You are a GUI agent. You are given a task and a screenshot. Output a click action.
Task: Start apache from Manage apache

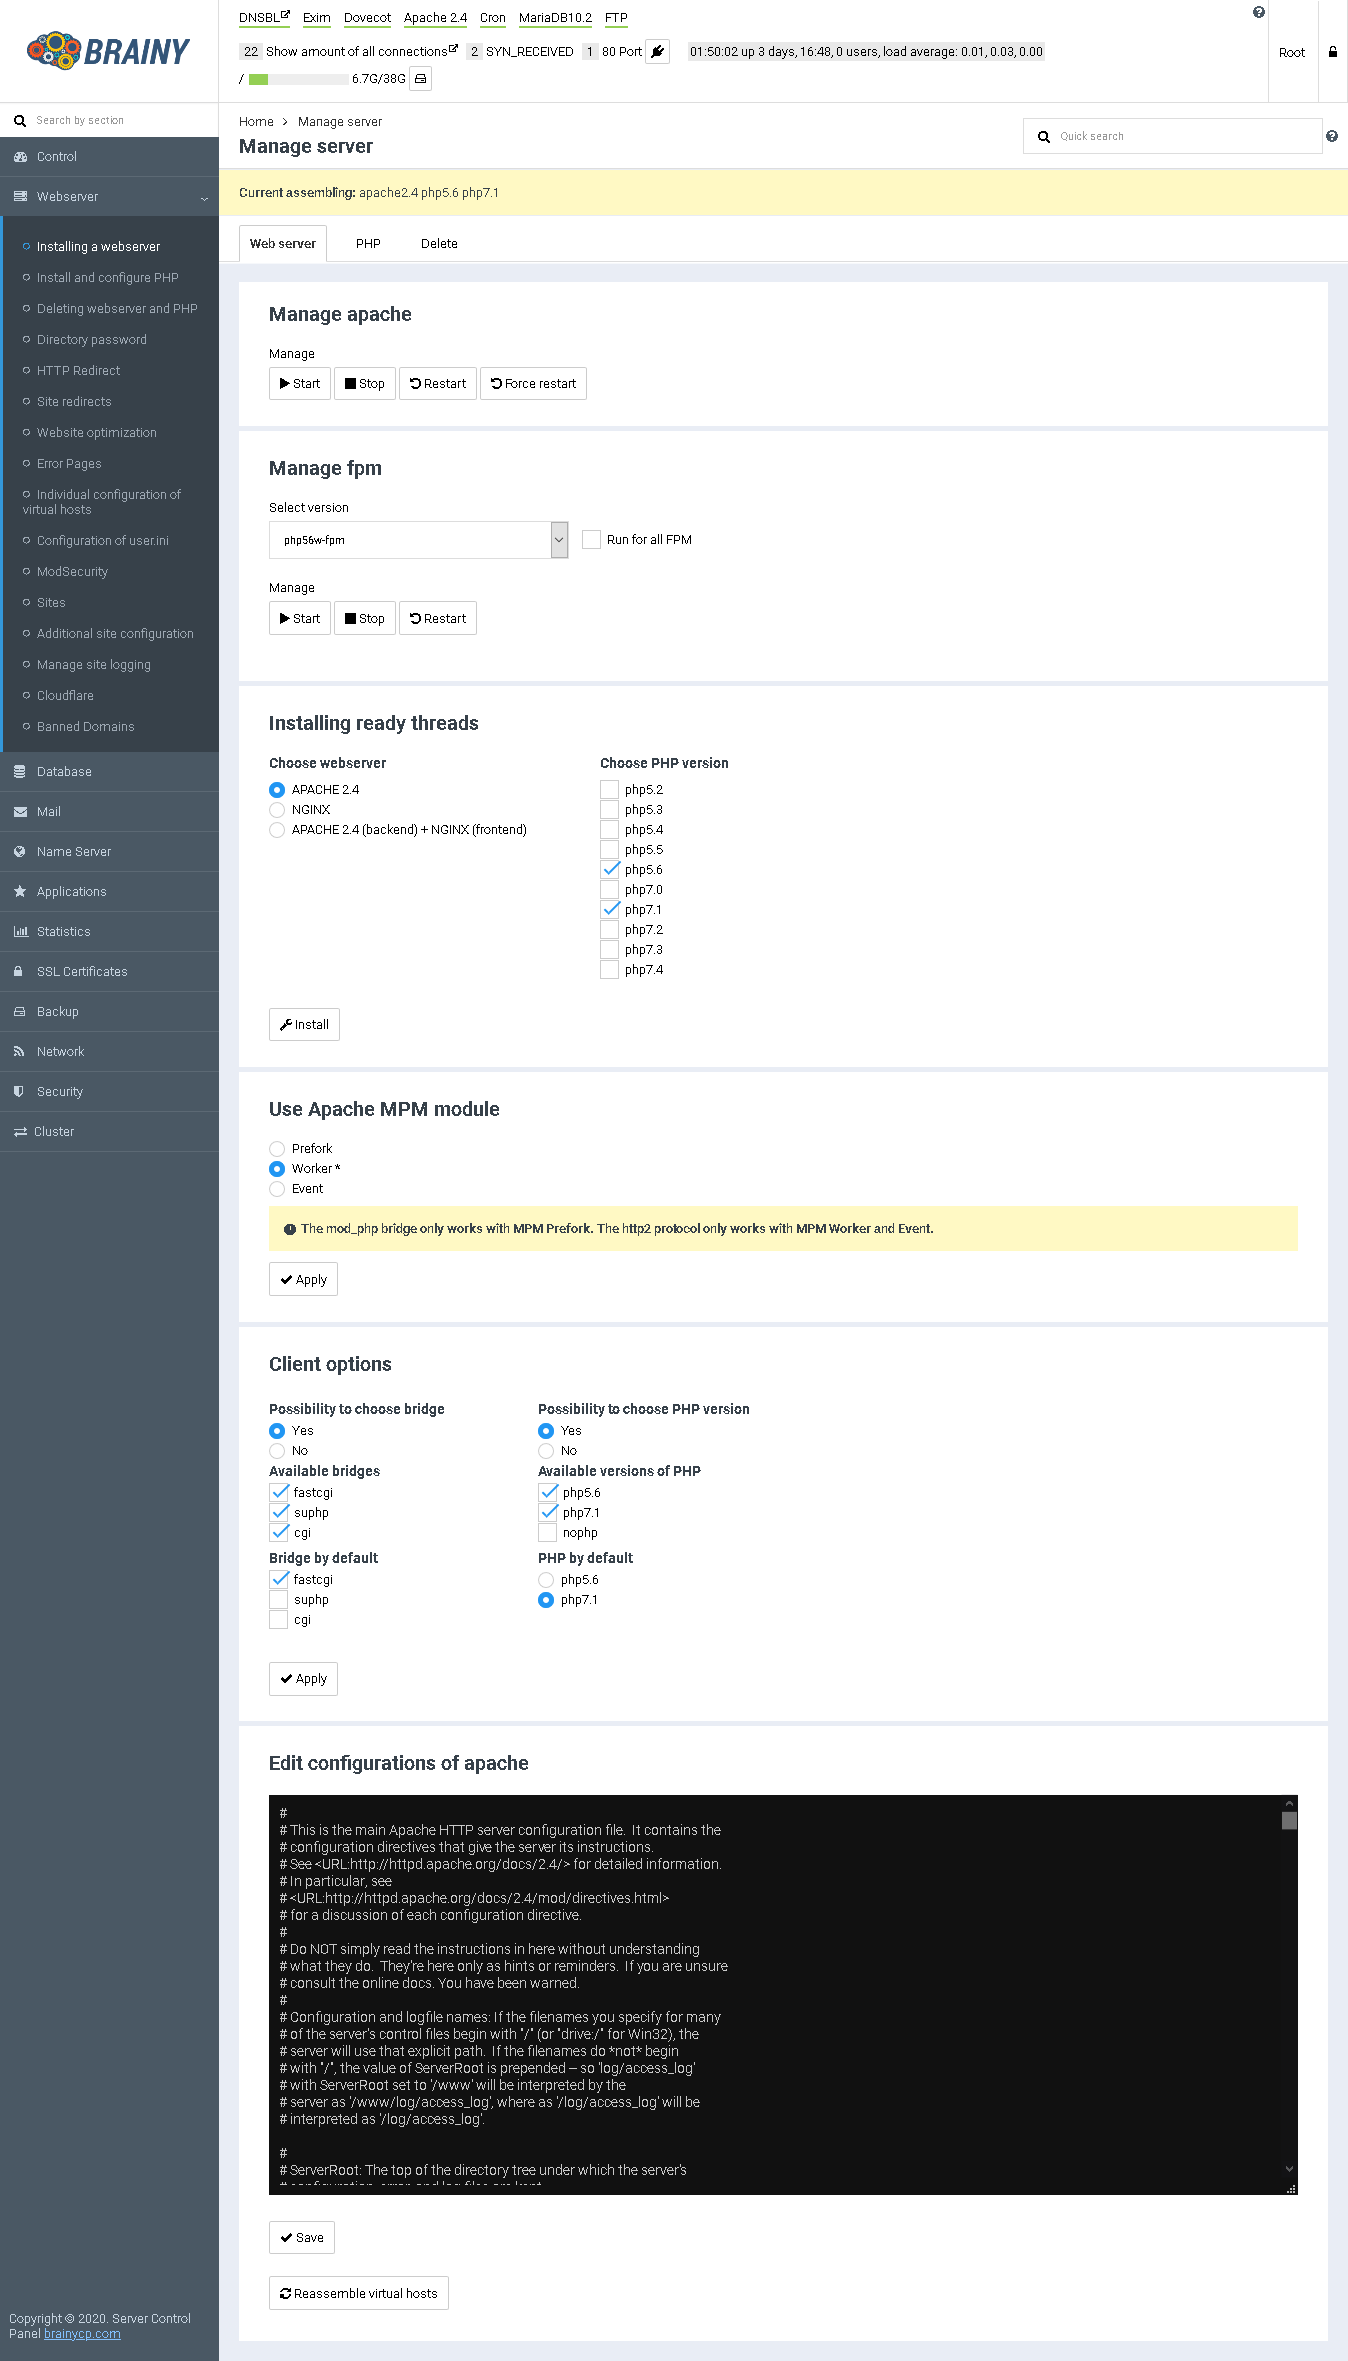(300, 384)
